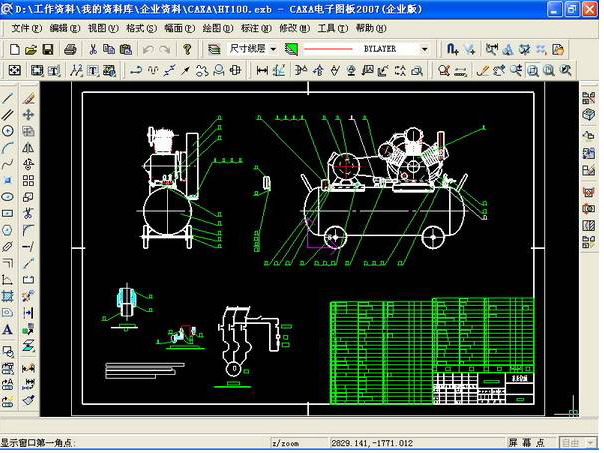Select the Circle drawing tool
Image resolution: width=604 pixels, height=453 pixels.
tap(8, 131)
